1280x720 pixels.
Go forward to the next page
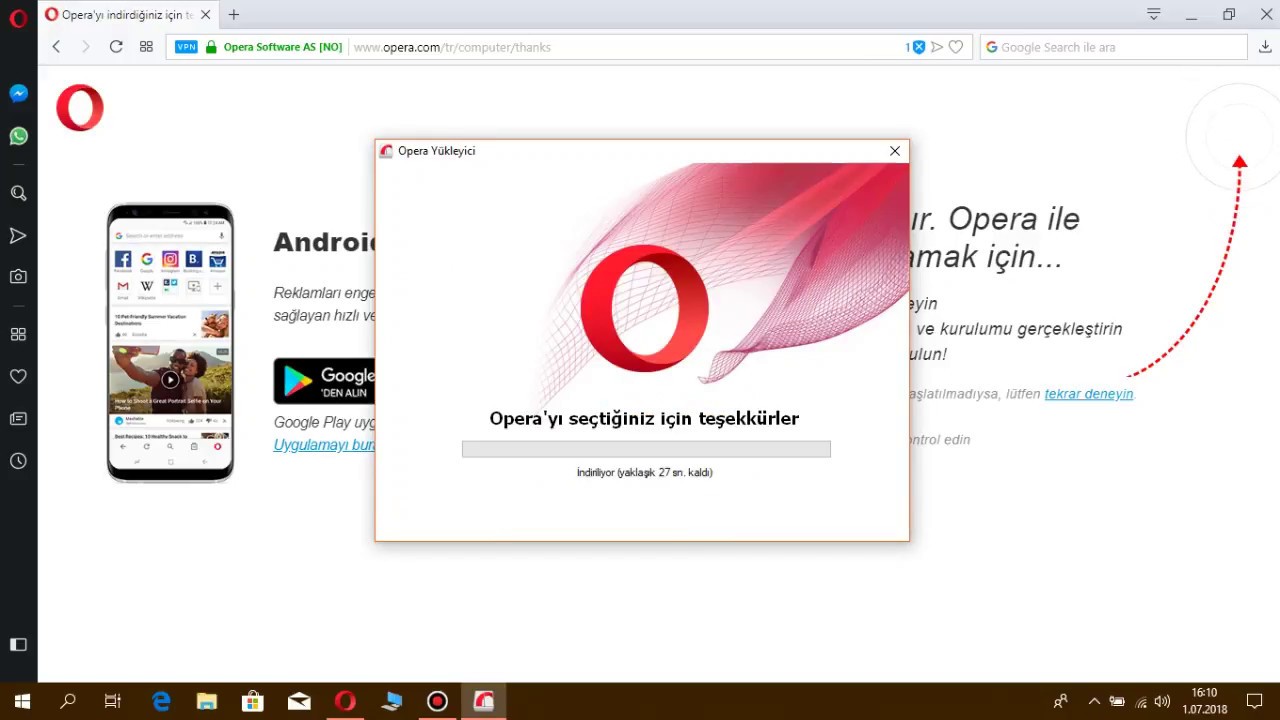click(x=85, y=47)
